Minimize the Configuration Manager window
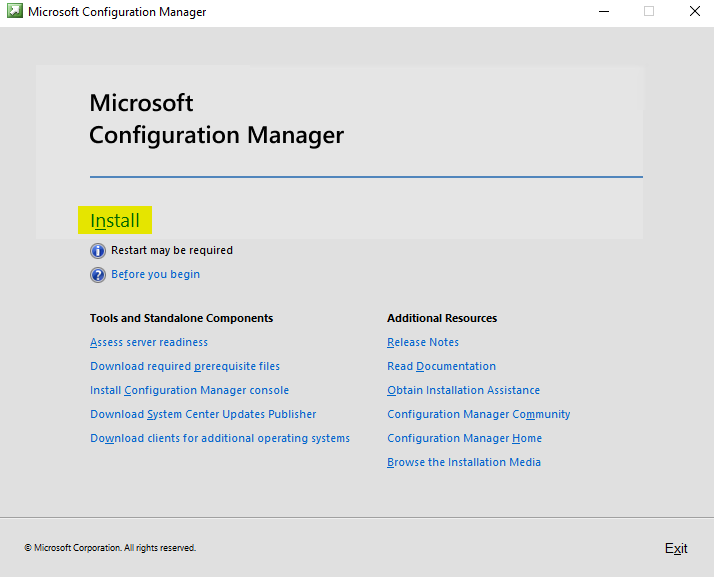 coord(603,12)
